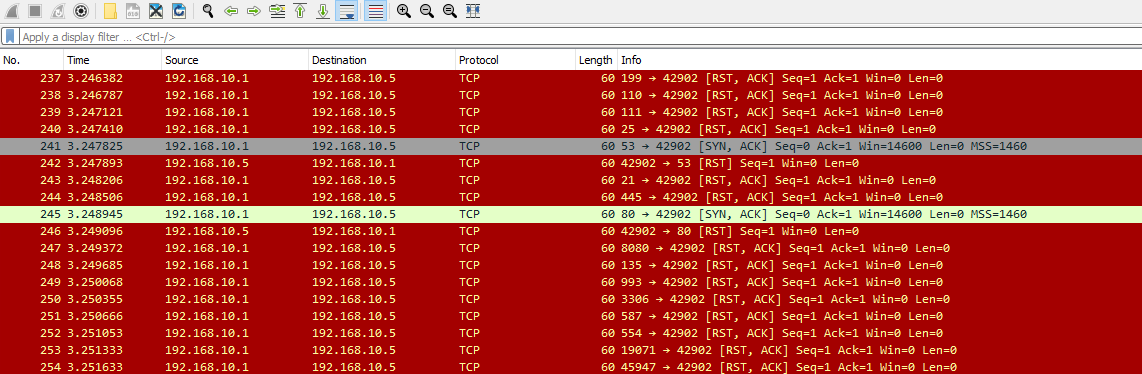Viewport: 1142px width, 374px height.
Task: Stop the running capture
Action: pyautogui.click(x=35, y=11)
